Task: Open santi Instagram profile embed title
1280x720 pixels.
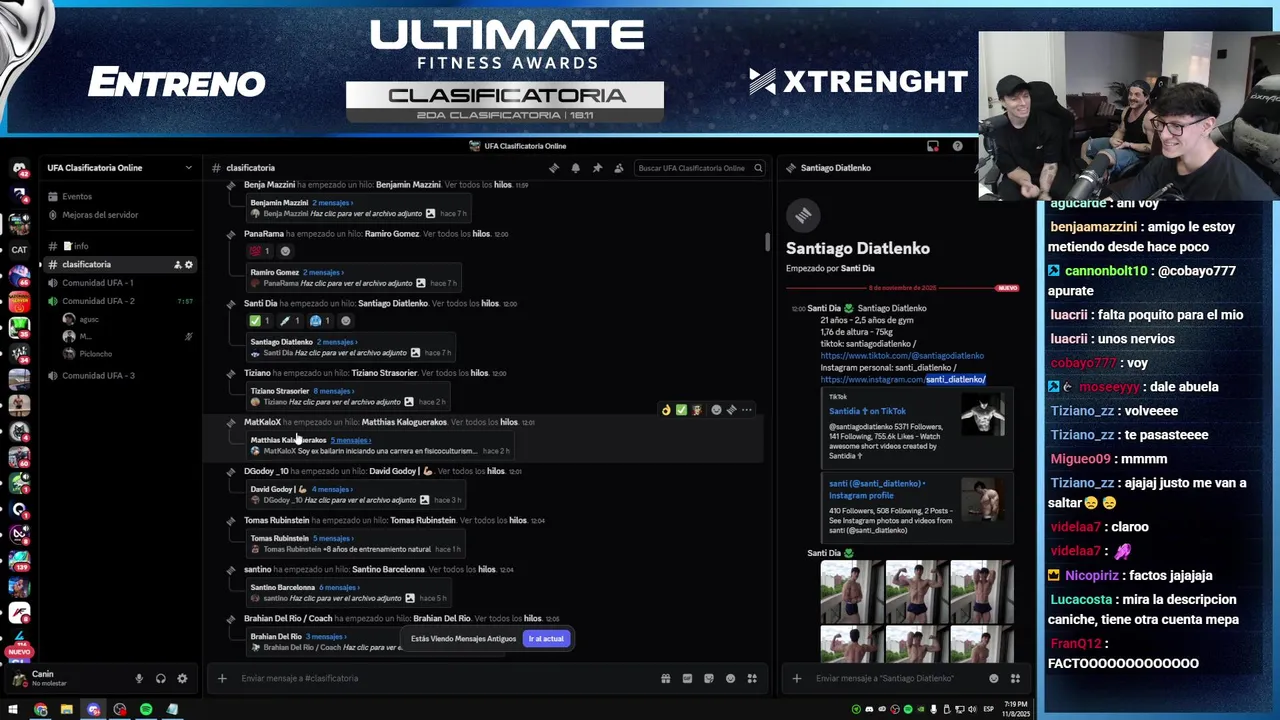Action: pos(877,489)
